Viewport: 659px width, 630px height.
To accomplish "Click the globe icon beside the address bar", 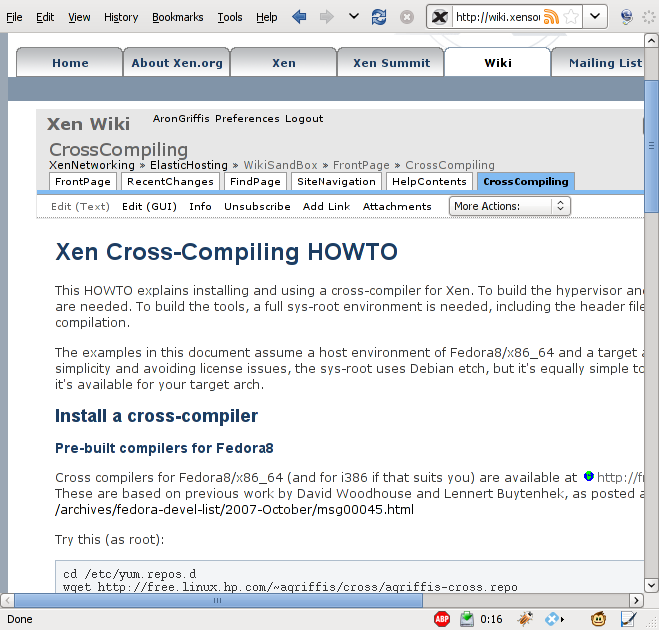I will pos(627,17).
